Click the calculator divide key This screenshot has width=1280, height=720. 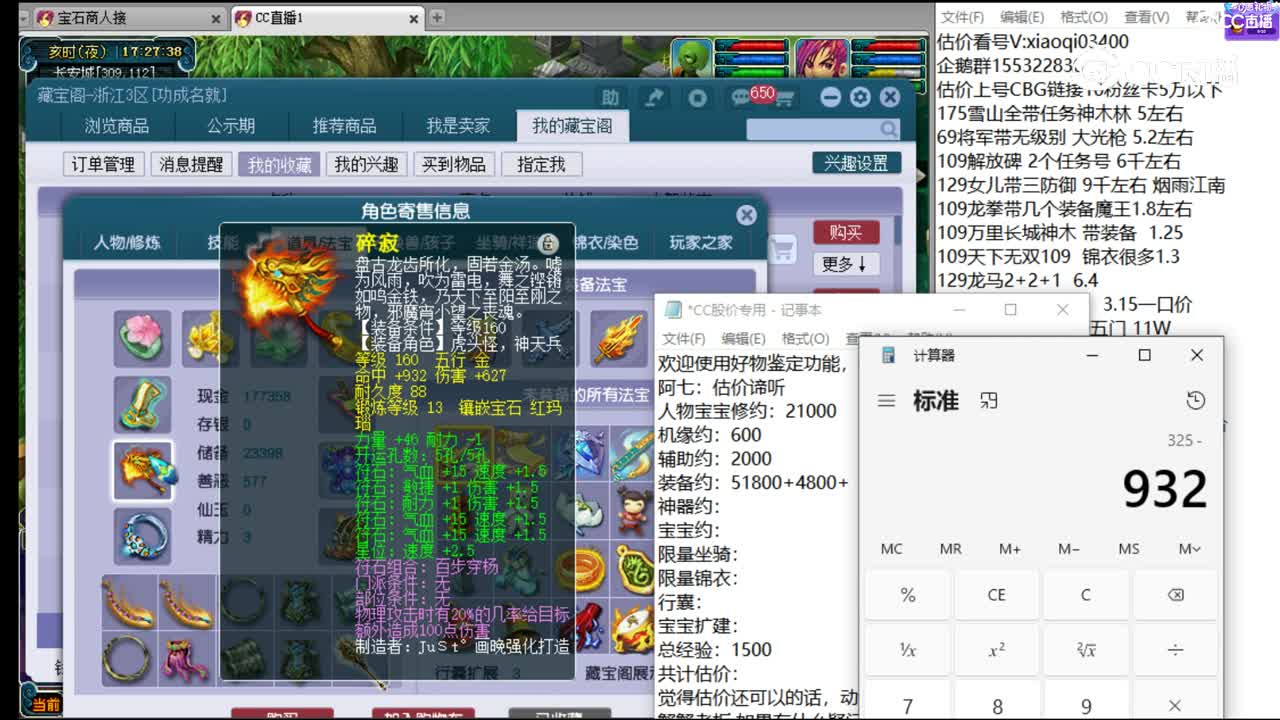[1175, 649]
